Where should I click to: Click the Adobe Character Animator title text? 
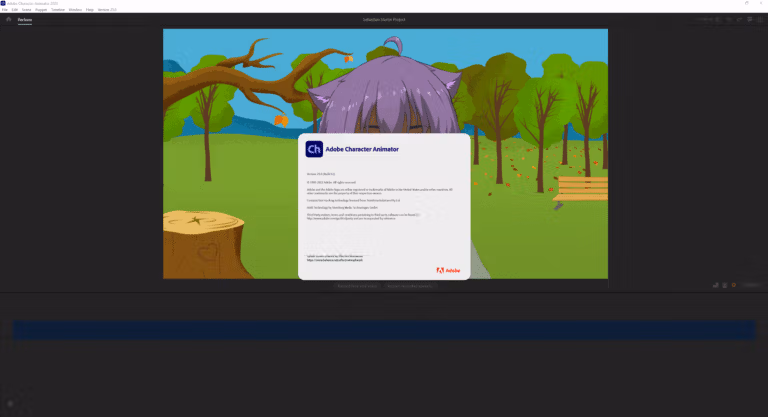(362, 149)
